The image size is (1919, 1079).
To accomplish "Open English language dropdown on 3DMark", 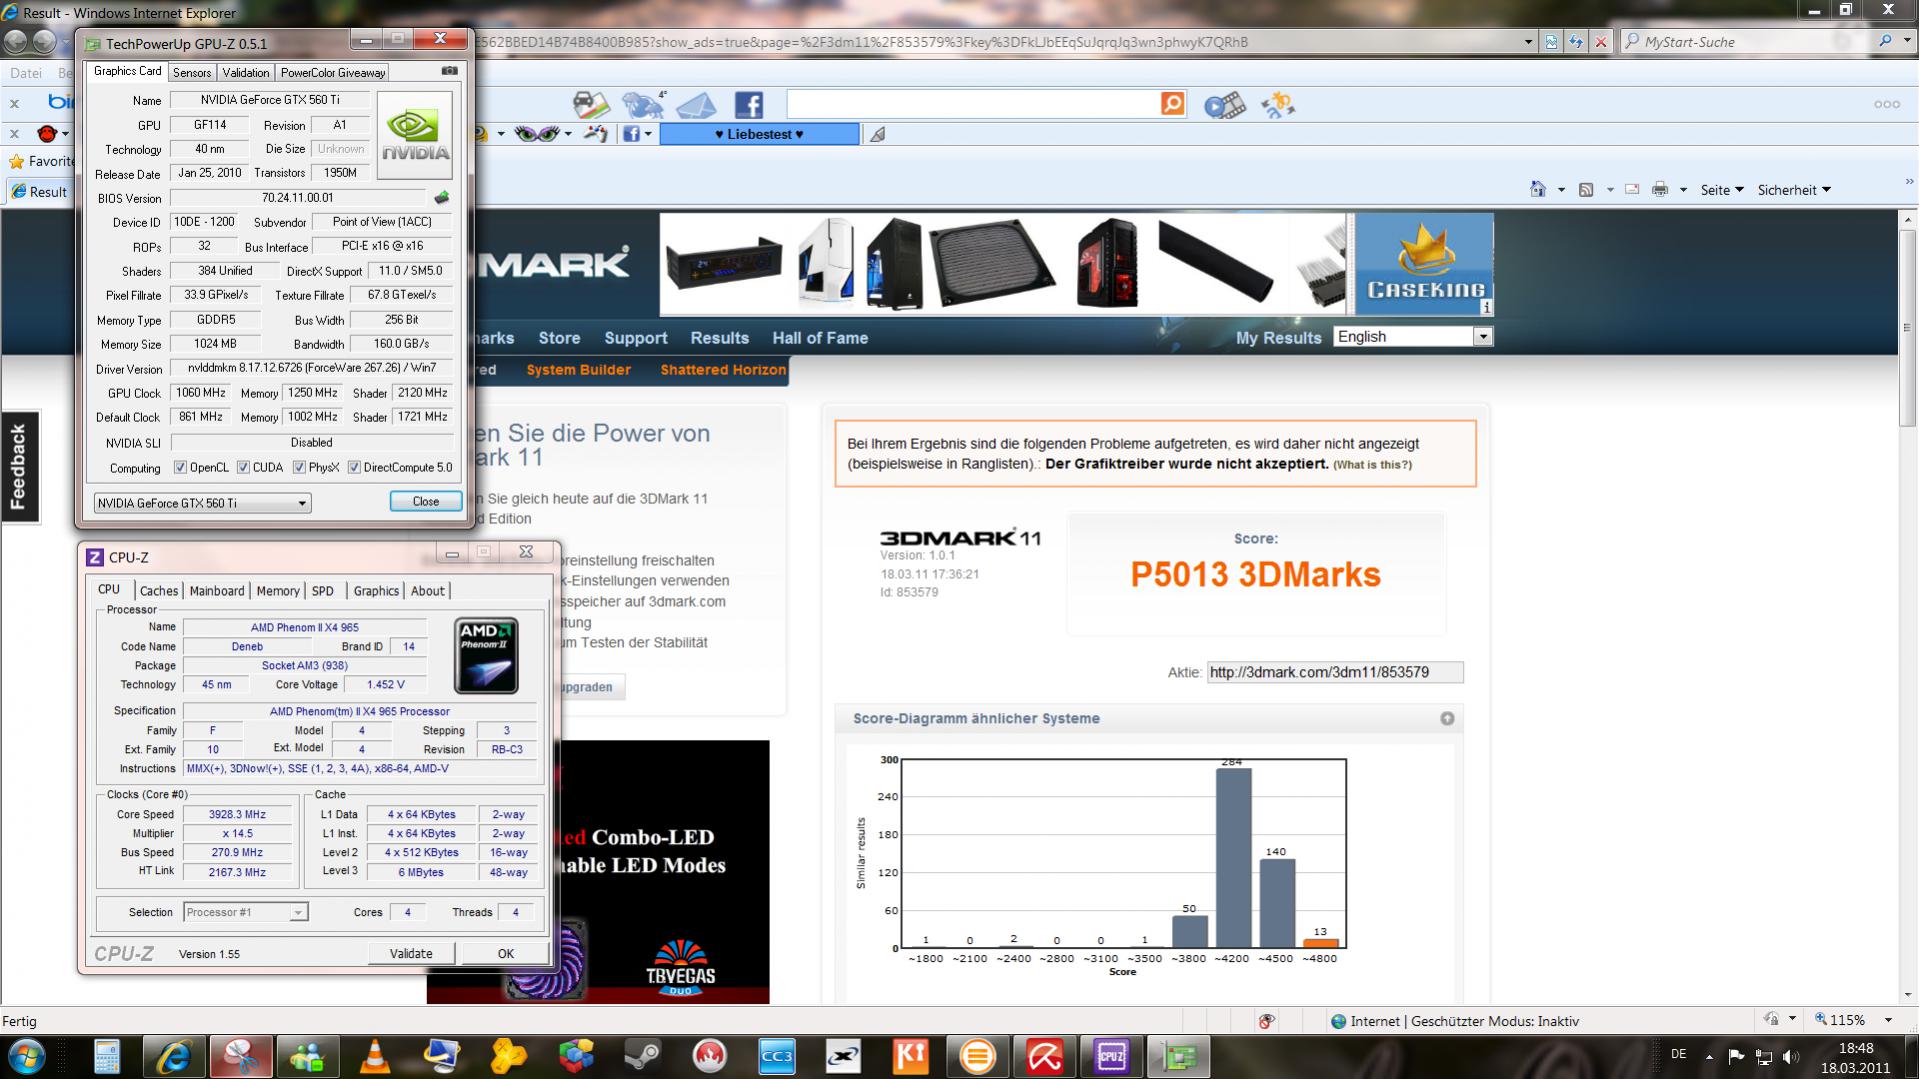I will pyautogui.click(x=1413, y=337).
